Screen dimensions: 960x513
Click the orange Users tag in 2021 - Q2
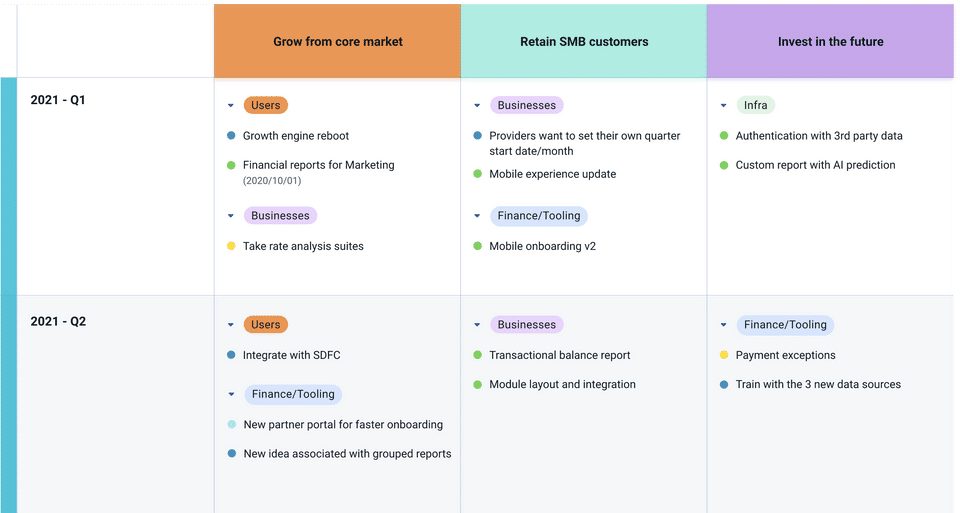(x=266, y=325)
